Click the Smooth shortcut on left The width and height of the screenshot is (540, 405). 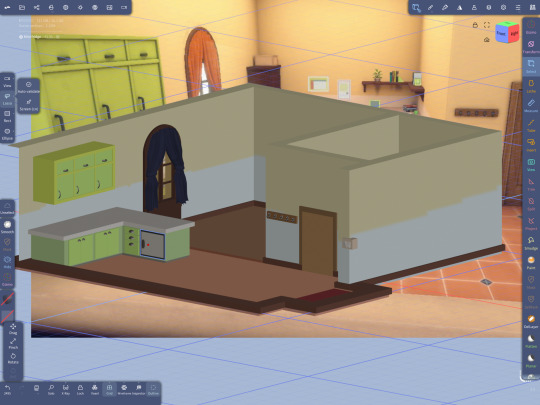(7, 227)
